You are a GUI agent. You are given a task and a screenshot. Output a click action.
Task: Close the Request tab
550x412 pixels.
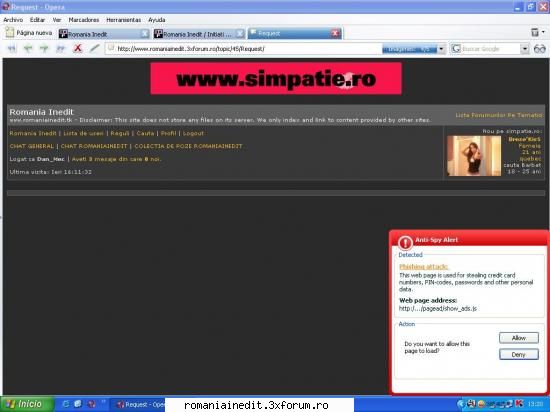click(335, 33)
